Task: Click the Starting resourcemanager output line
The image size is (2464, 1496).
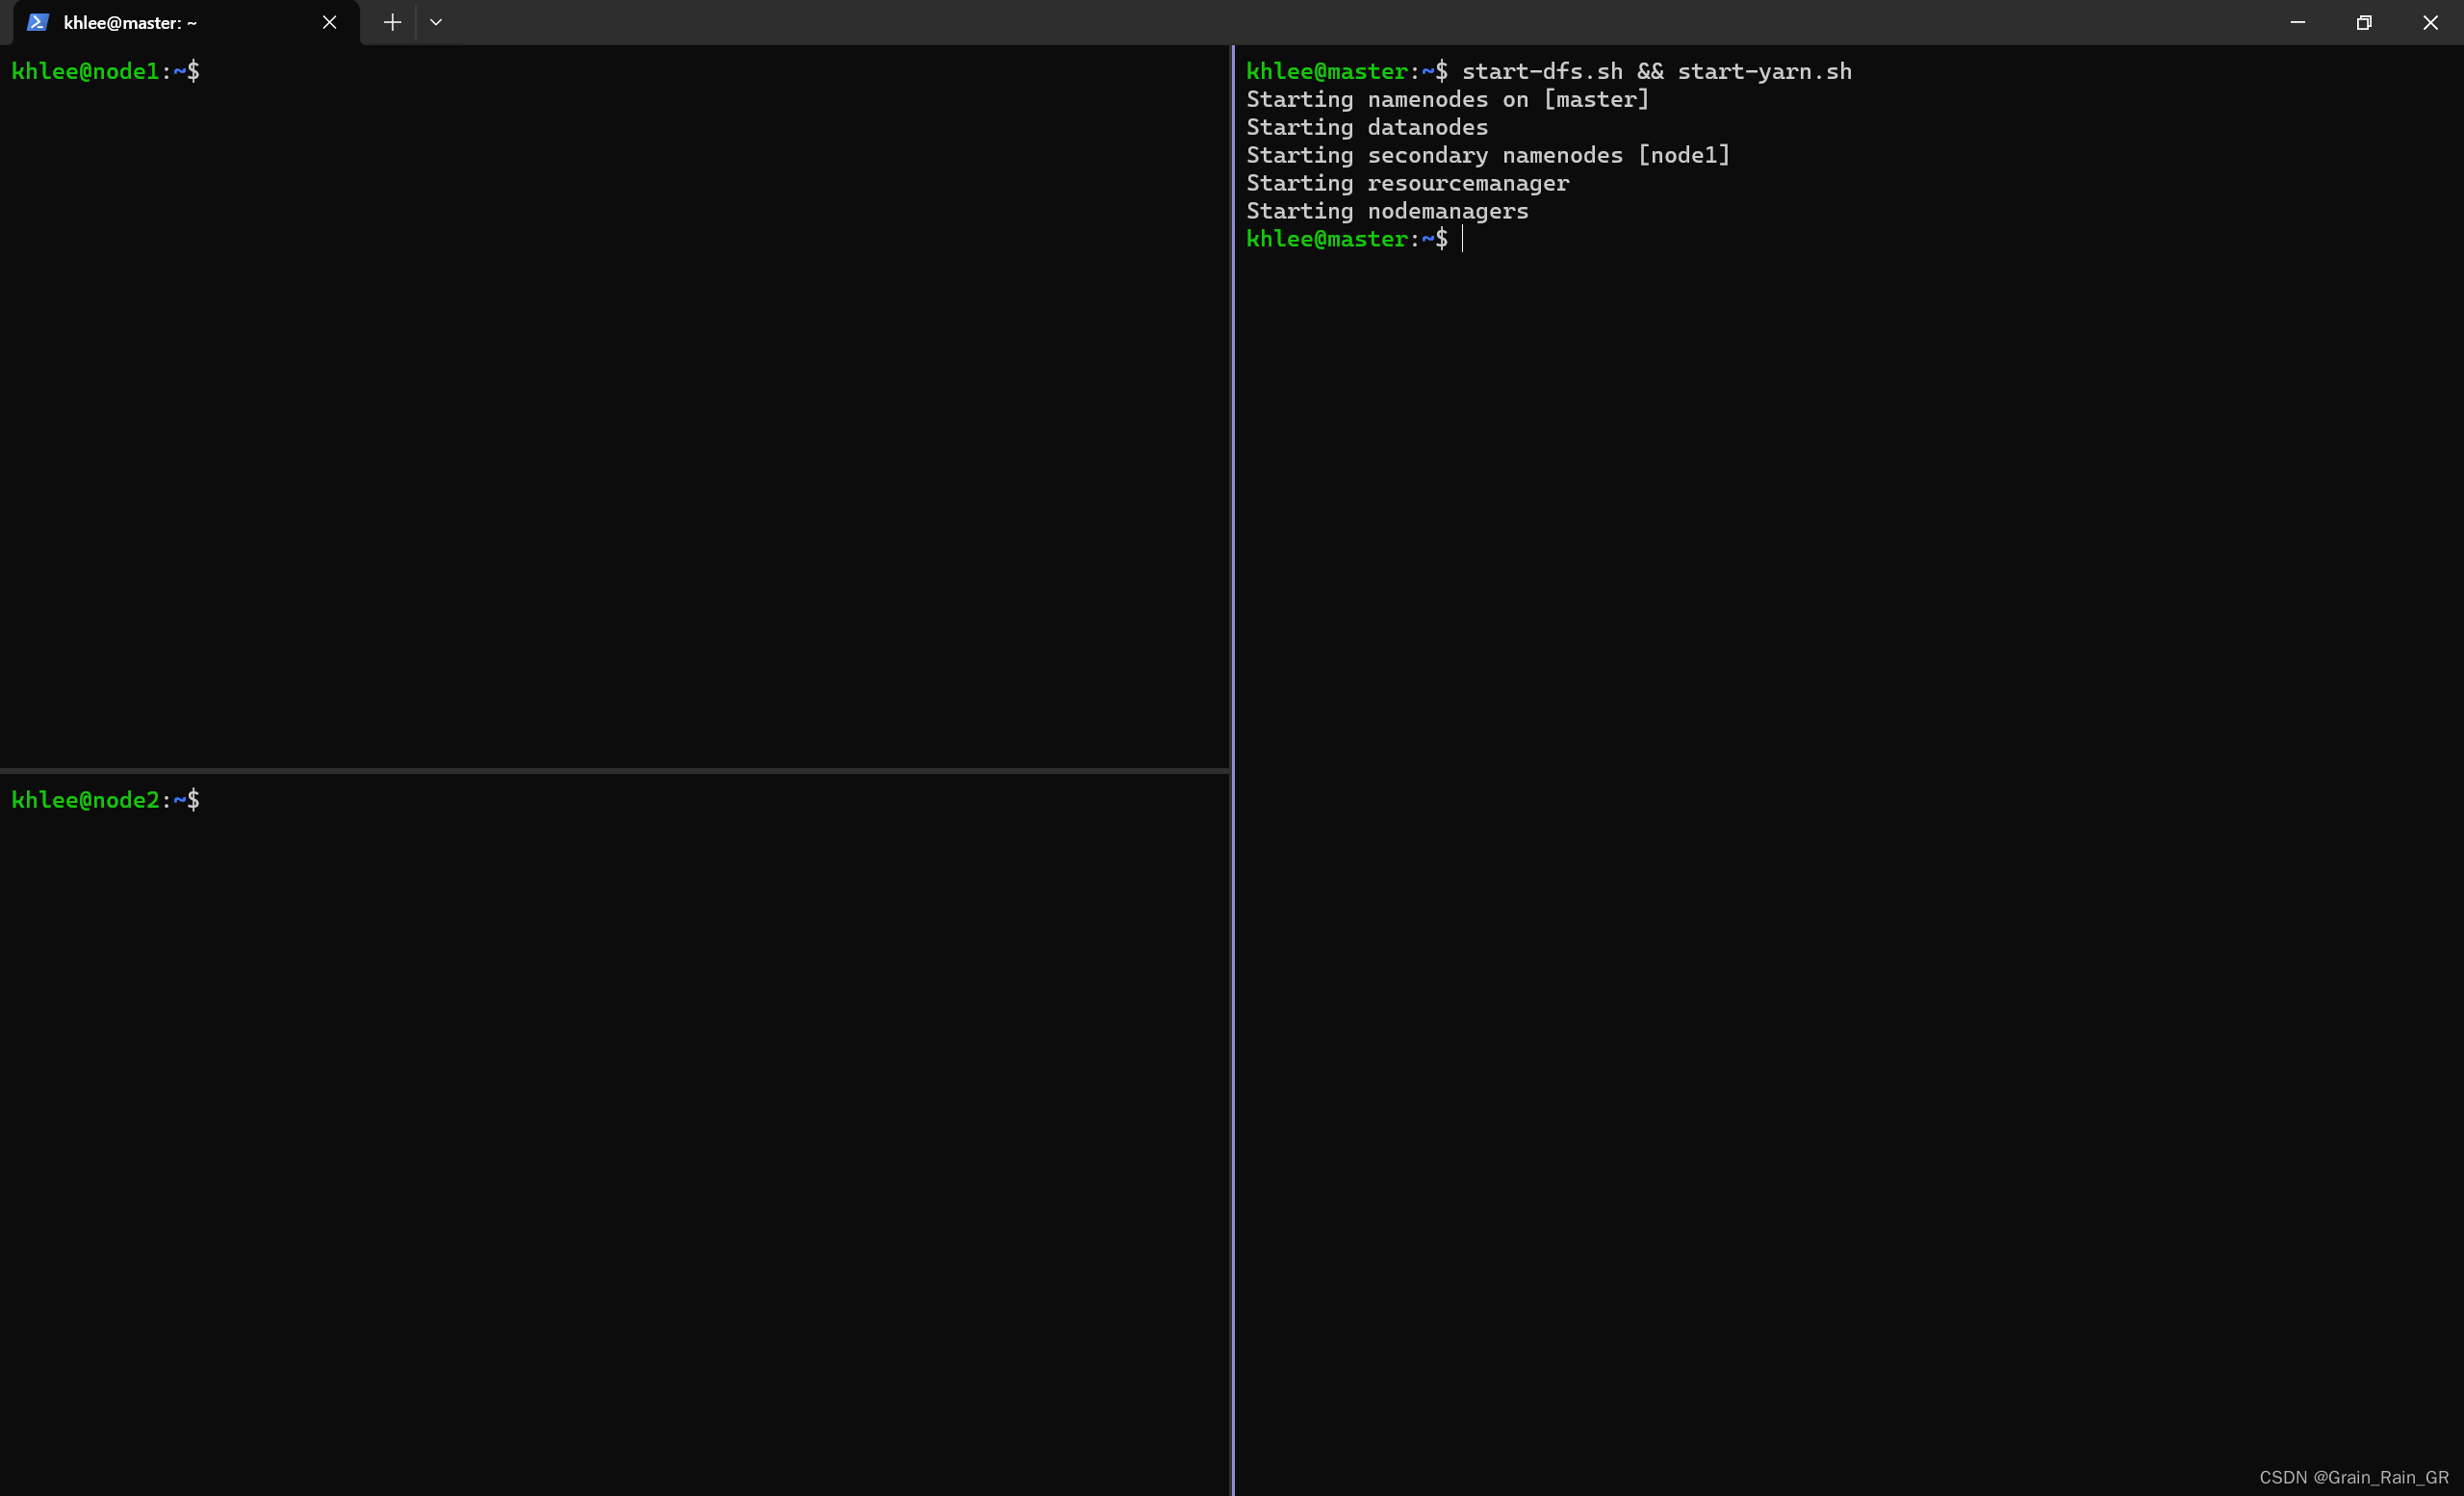Action: pyautogui.click(x=1407, y=183)
